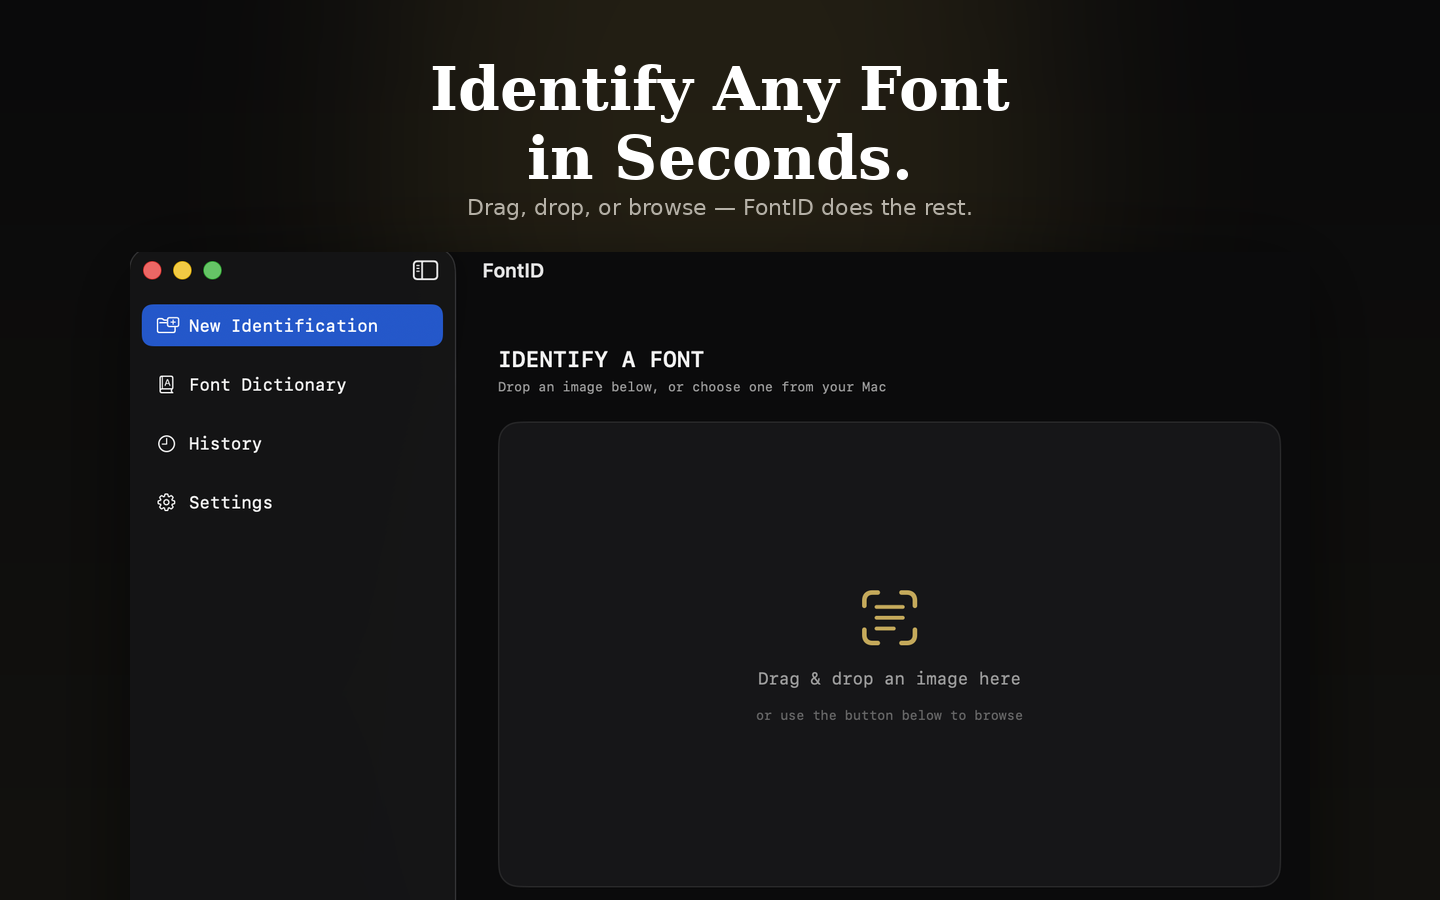
Task: Click the History clock icon
Action: pos(166,443)
